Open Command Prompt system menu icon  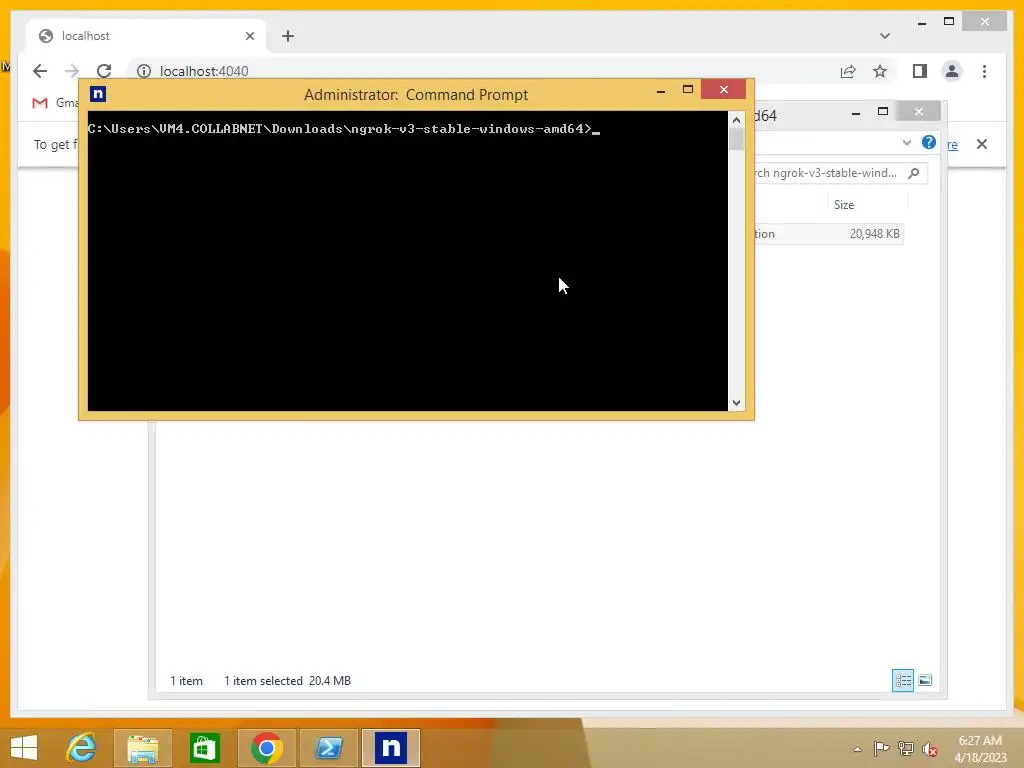click(98, 94)
